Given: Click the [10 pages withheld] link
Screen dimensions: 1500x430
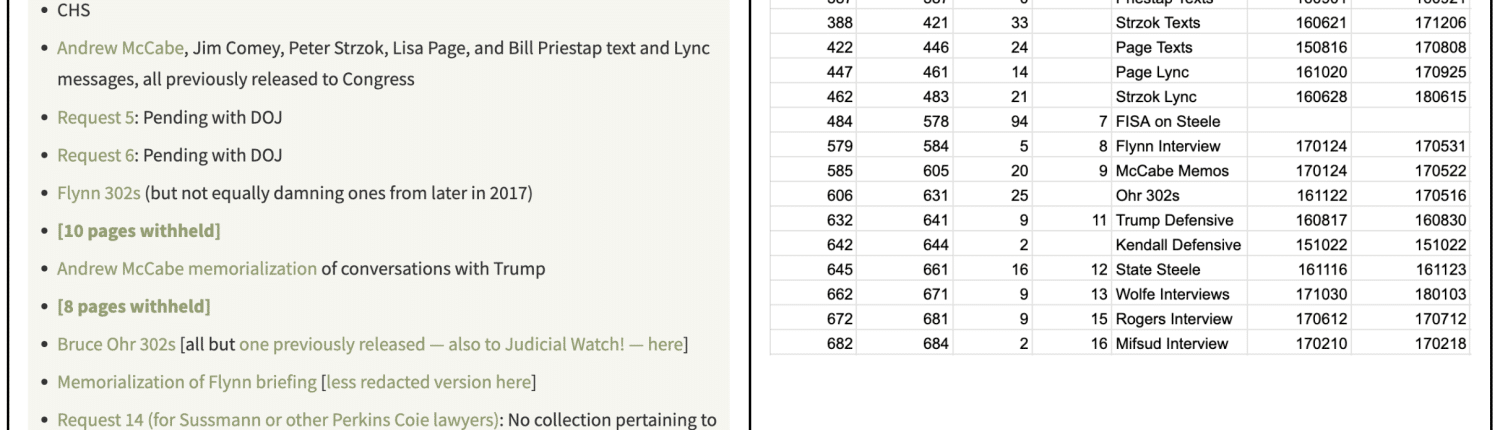Looking at the screenshot, I should coord(139,231).
